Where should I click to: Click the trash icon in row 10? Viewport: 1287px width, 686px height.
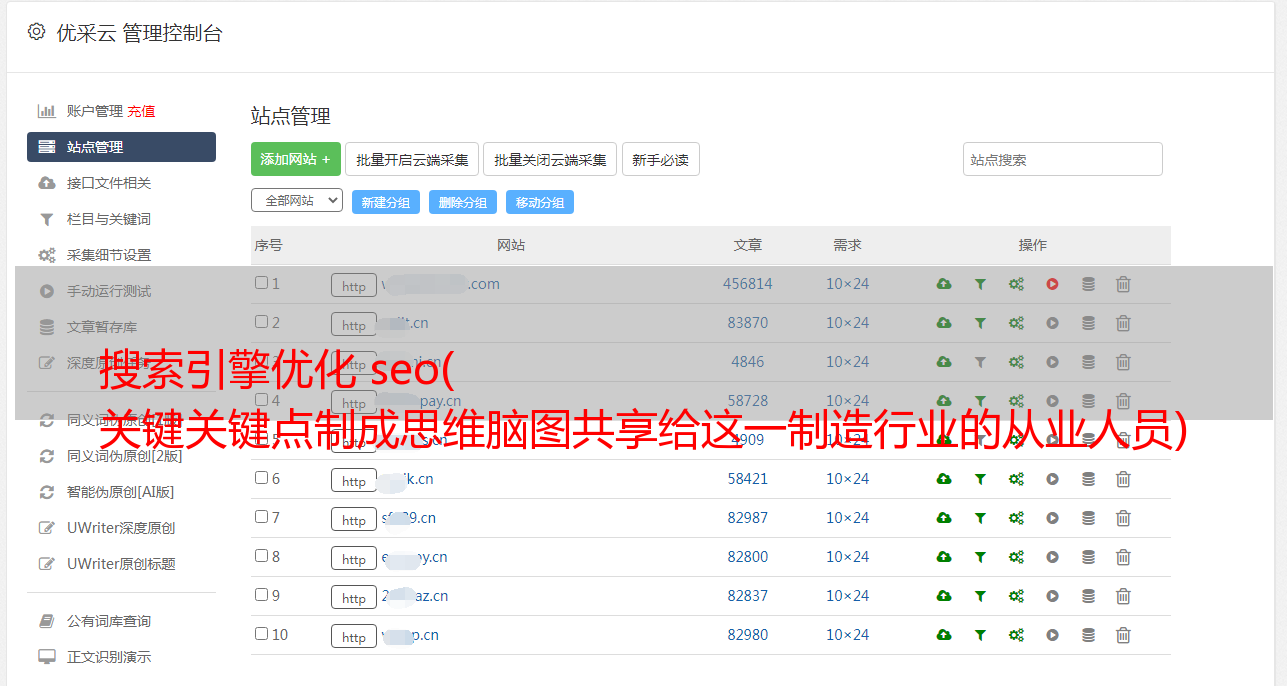(x=1123, y=635)
